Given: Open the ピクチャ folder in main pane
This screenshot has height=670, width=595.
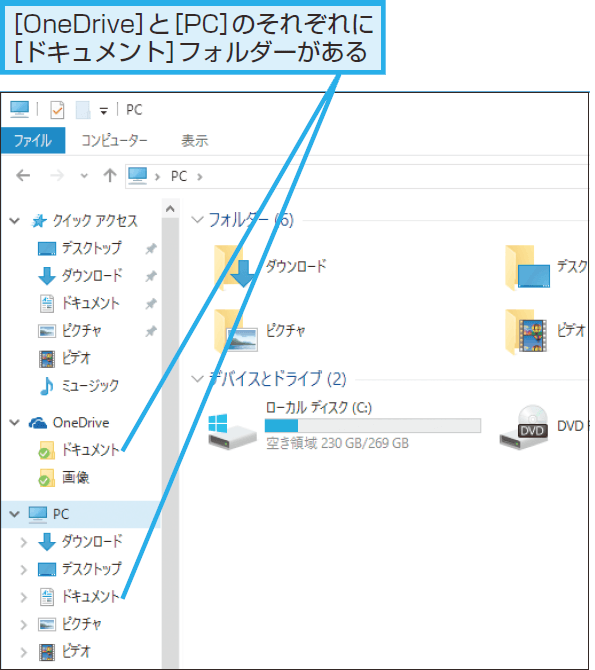Looking at the screenshot, I should 260,331.
